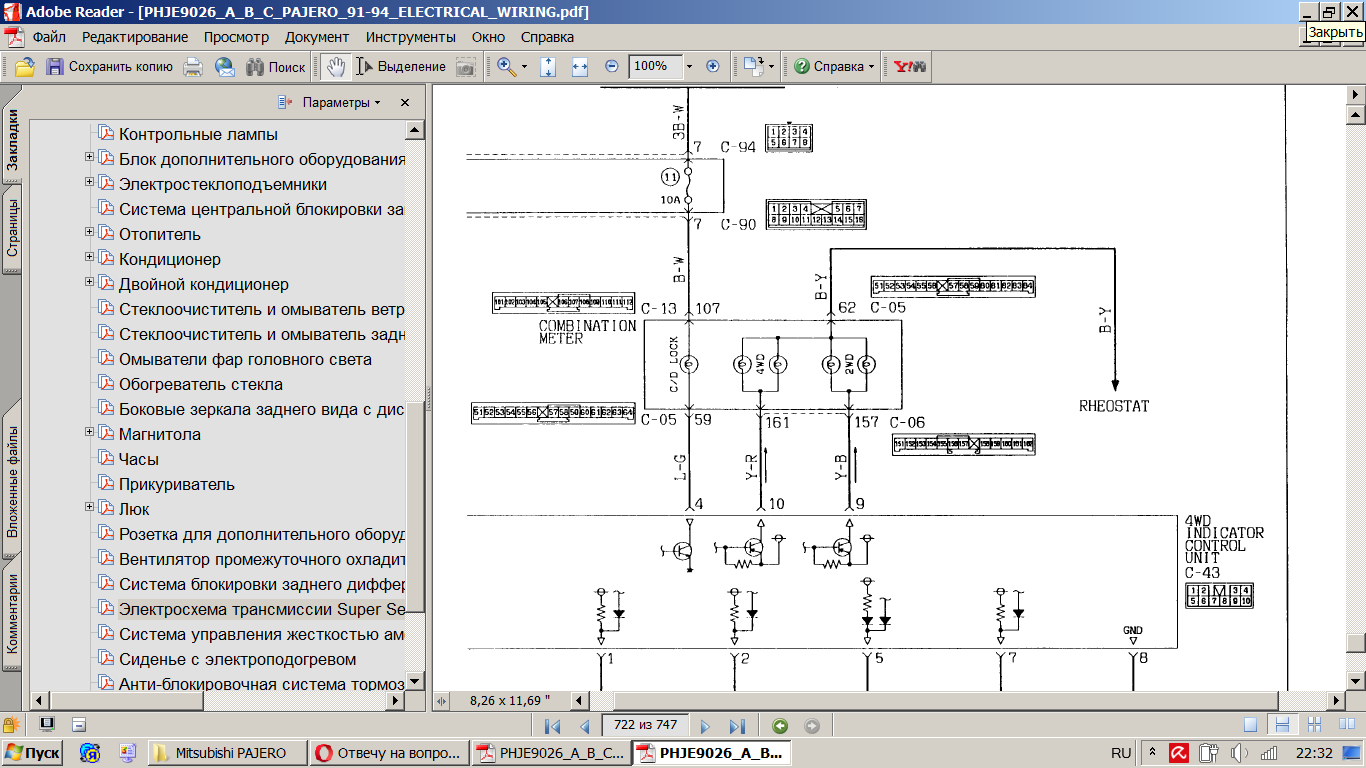Select the Hand tool

tap(337, 67)
